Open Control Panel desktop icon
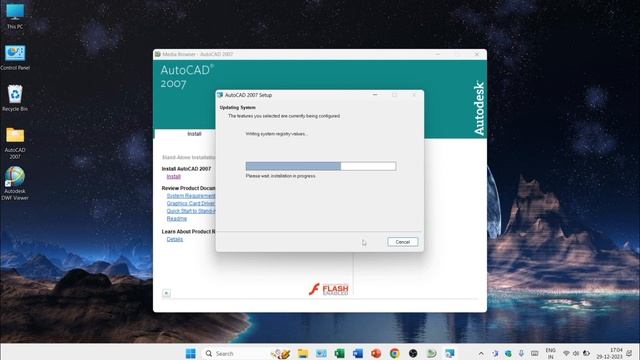The width and height of the screenshot is (640, 360). coord(15,58)
